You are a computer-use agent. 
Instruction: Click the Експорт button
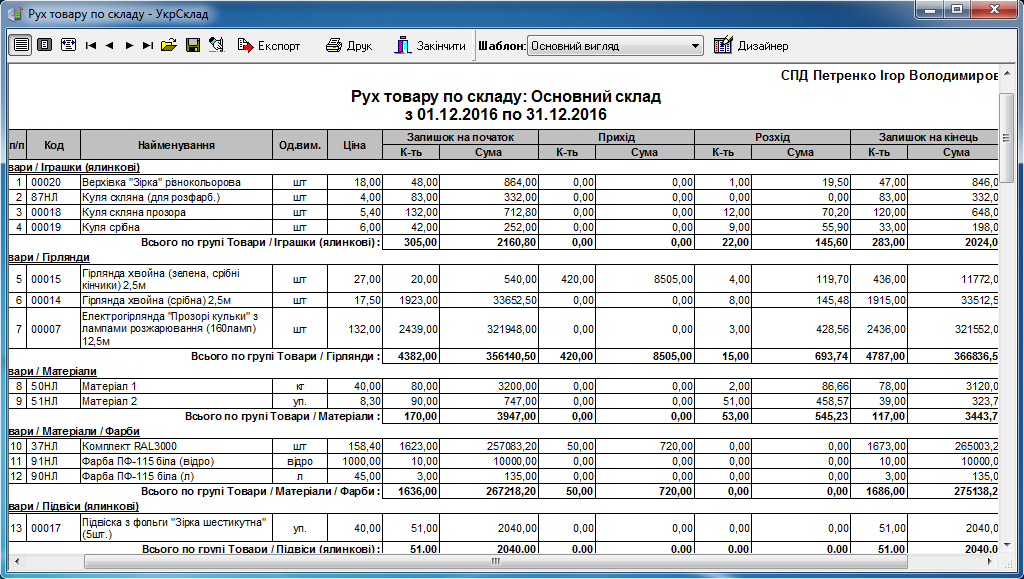coord(269,46)
